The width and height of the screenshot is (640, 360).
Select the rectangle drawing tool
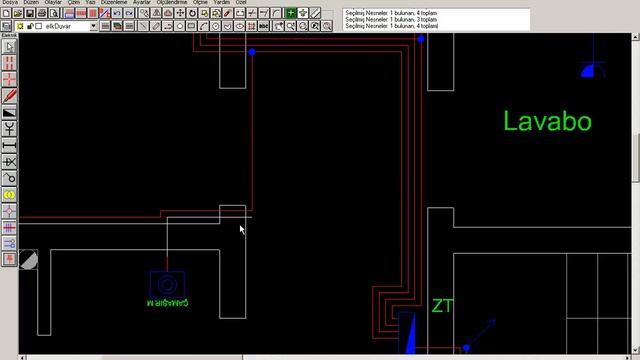[x=191, y=26]
